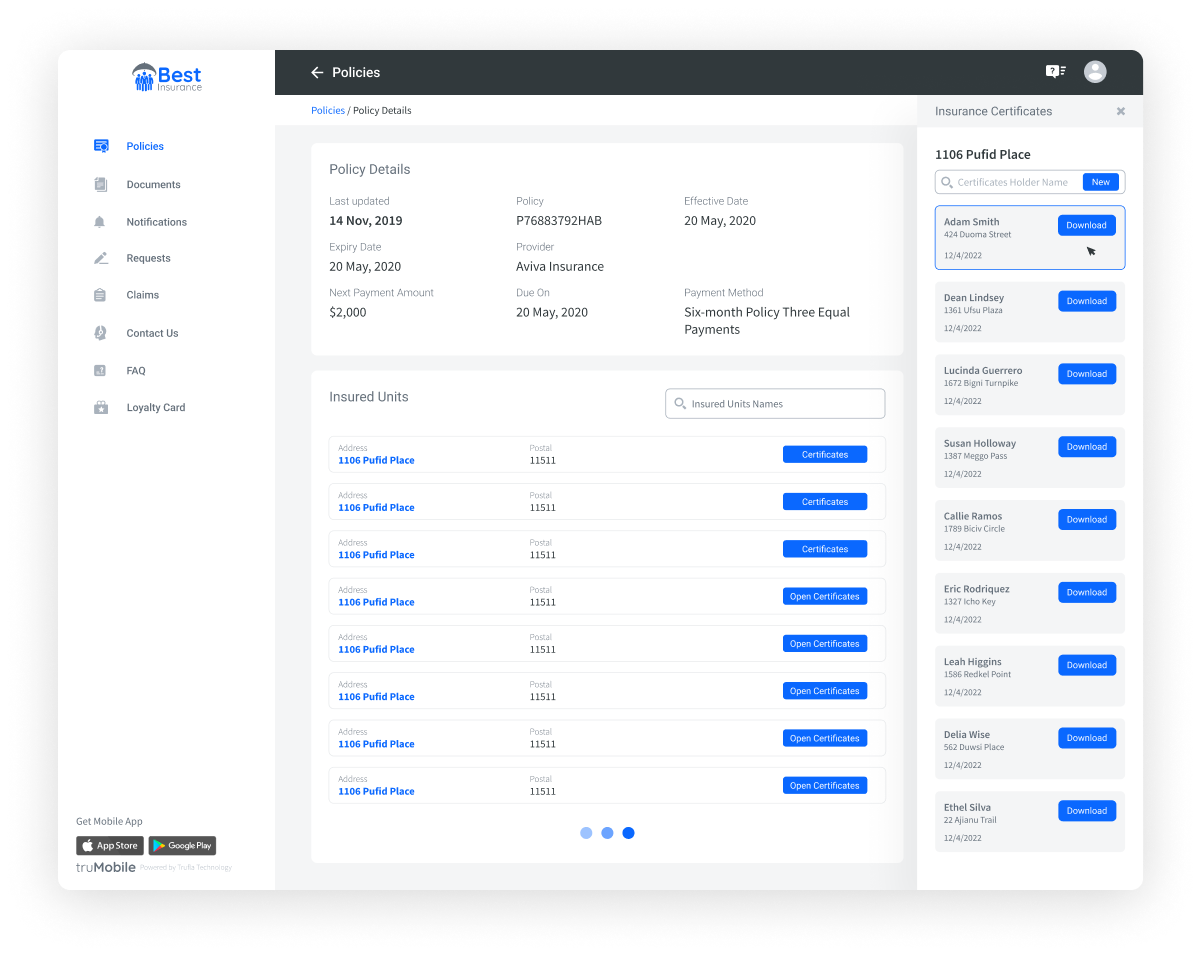Select the third pagination dot
The width and height of the screenshot is (1202, 956).
pyautogui.click(x=628, y=833)
